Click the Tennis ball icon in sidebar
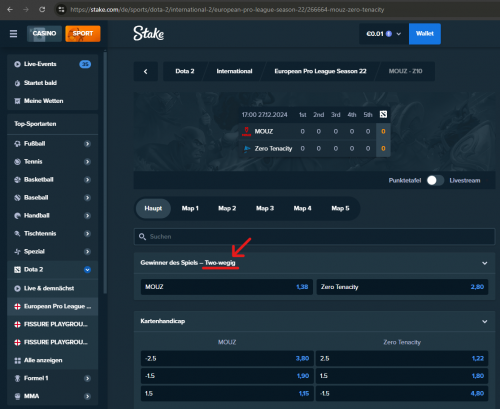Viewport: 500px width, 409px height. click(17, 162)
